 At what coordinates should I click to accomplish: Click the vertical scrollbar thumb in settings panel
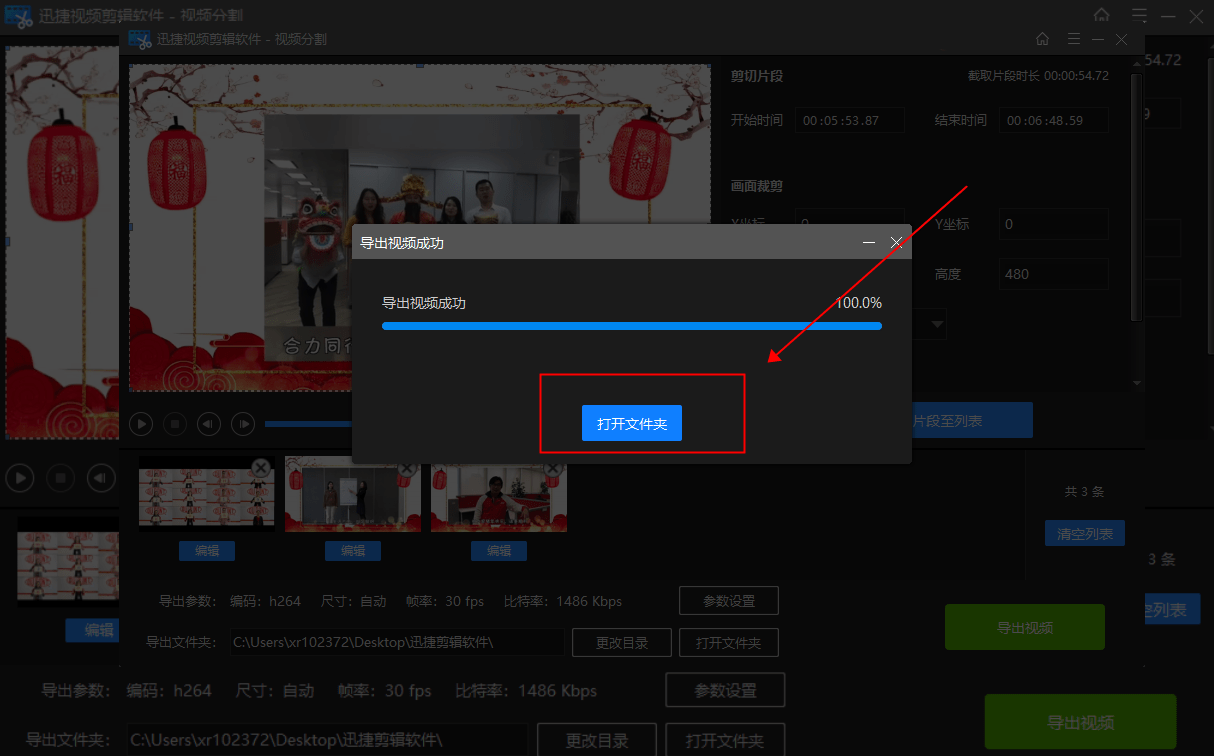[1136, 196]
